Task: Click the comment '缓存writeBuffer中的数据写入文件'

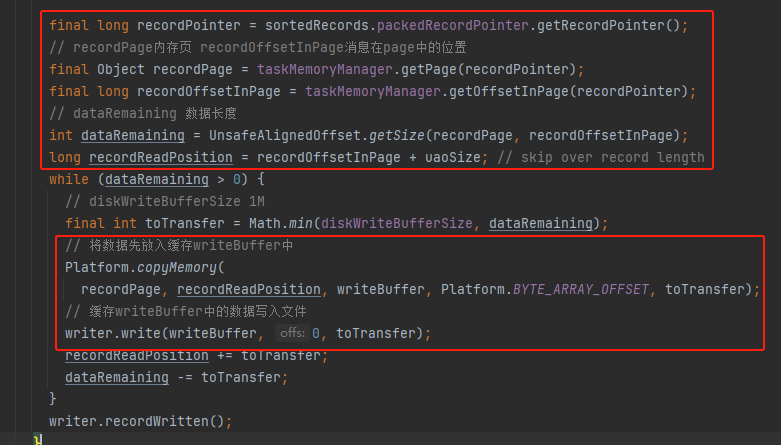Action: pos(186,311)
